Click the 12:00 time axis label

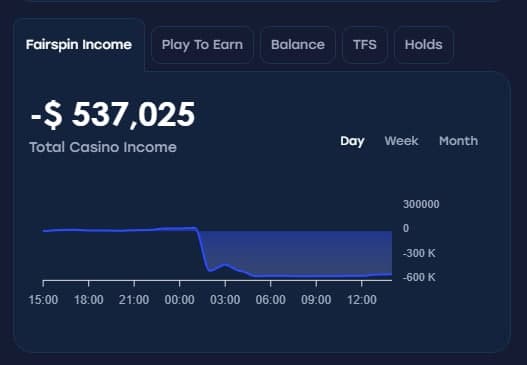(x=362, y=299)
